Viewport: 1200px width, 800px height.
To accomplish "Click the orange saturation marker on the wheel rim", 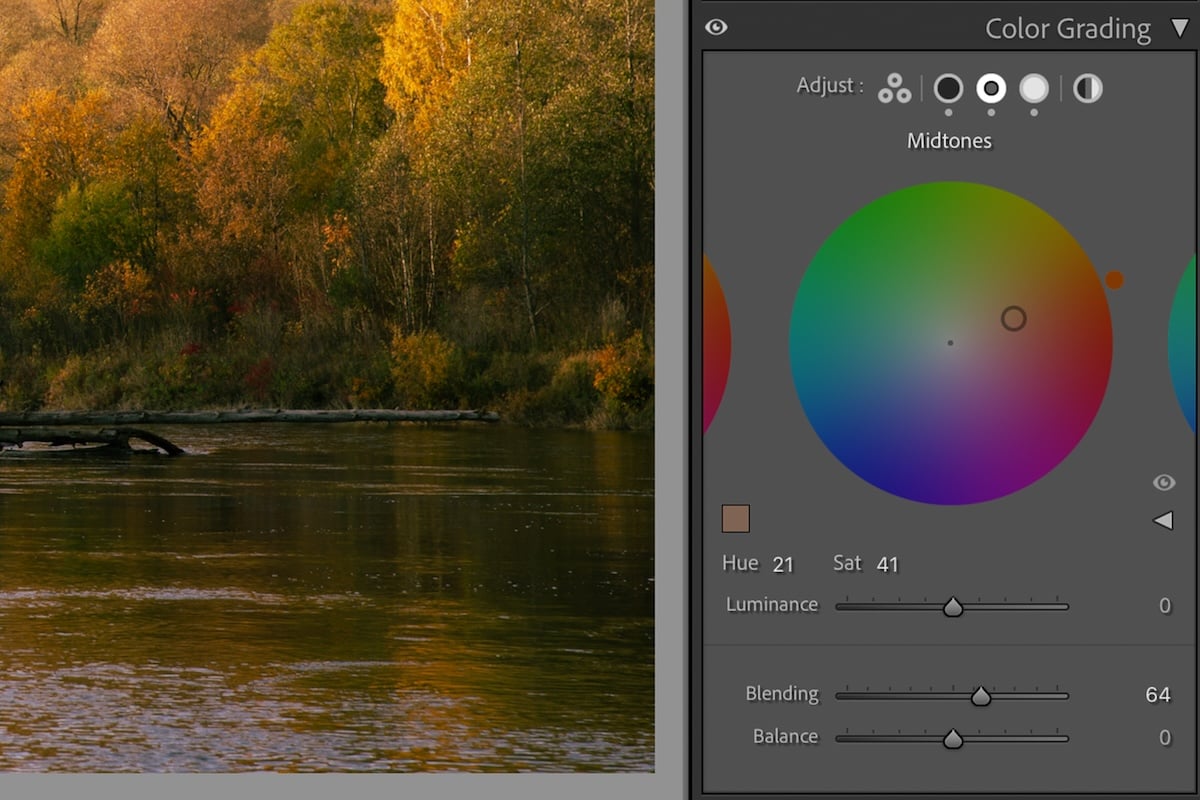I will click(x=1117, y=281).
